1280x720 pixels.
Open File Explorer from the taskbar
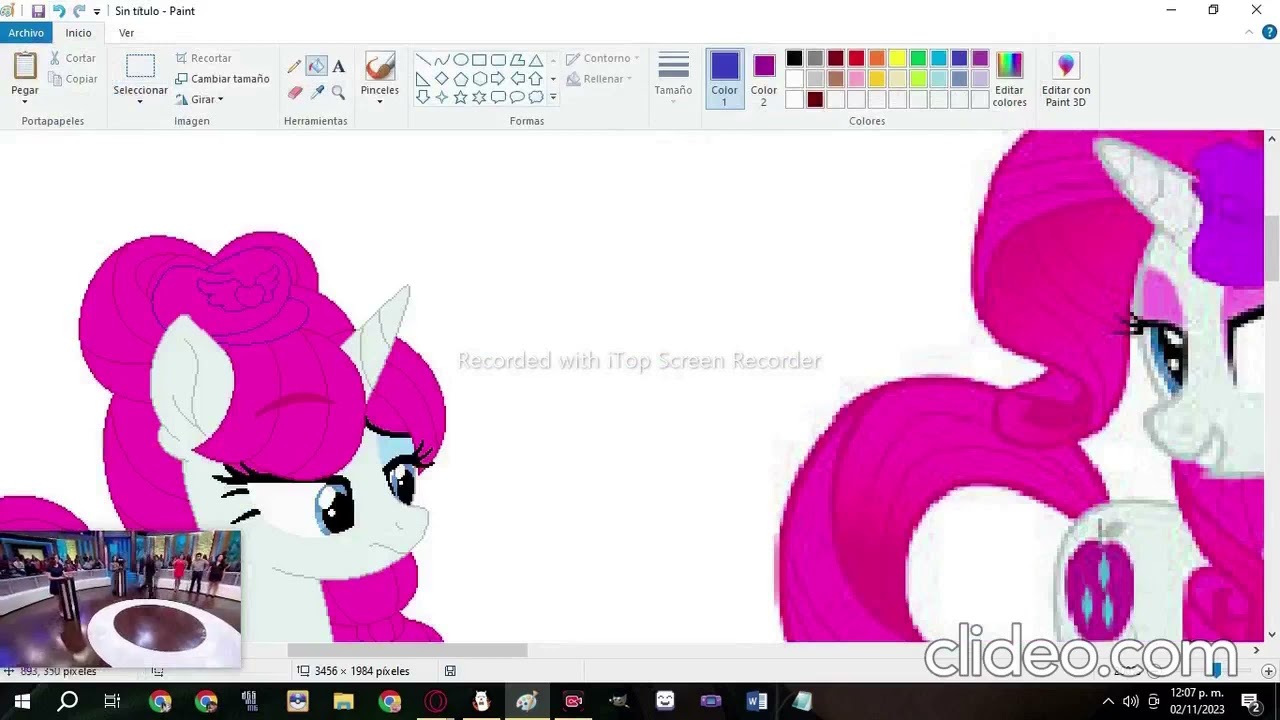343,701
